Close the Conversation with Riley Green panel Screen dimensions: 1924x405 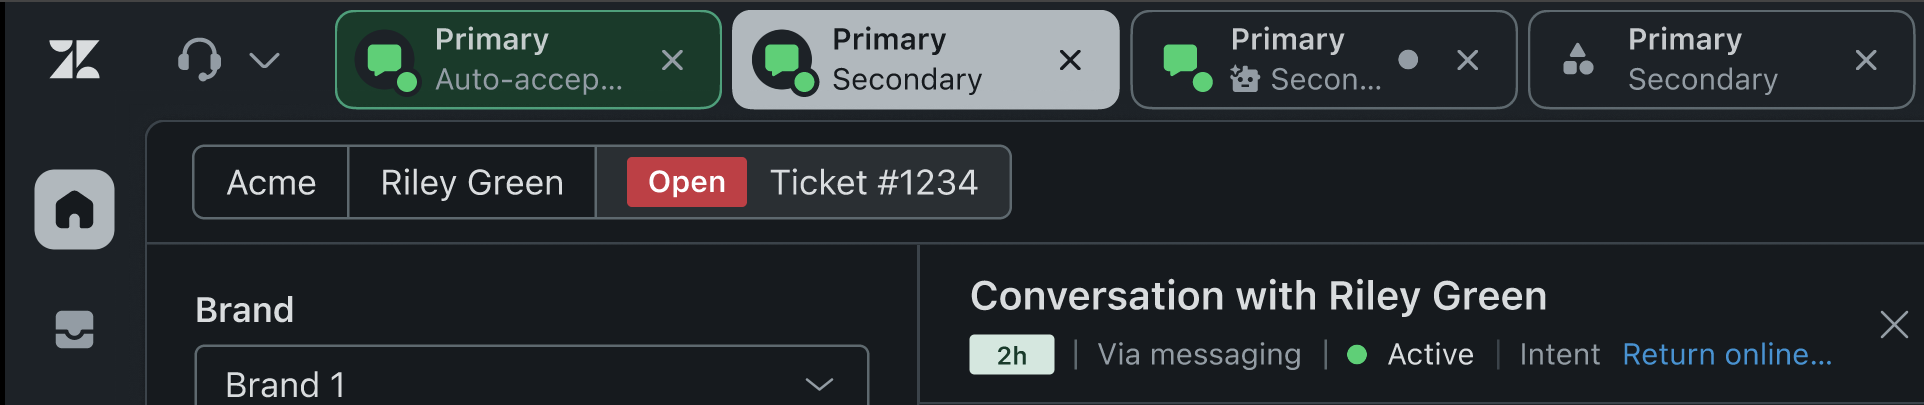coord(1894,324)
